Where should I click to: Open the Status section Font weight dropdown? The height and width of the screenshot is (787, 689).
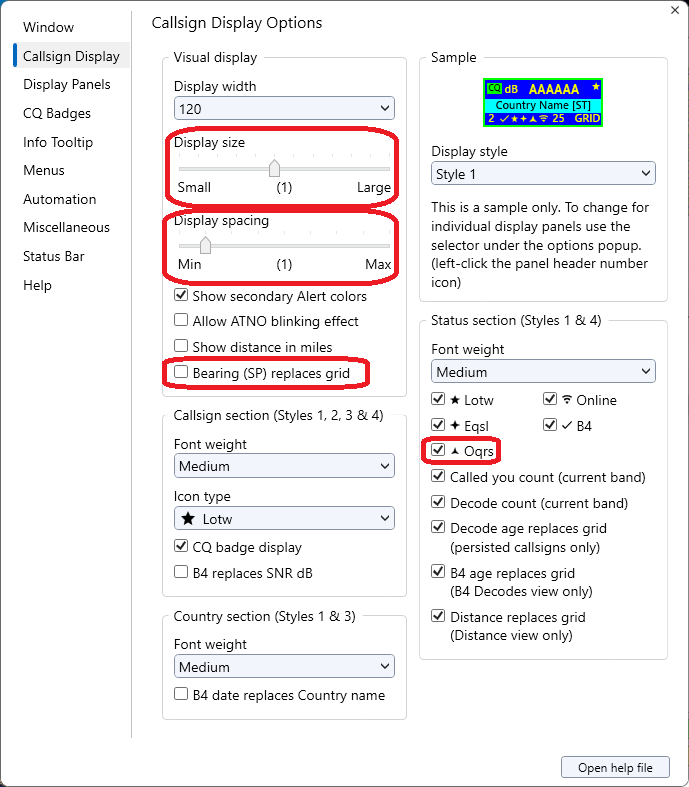(543, 371)
